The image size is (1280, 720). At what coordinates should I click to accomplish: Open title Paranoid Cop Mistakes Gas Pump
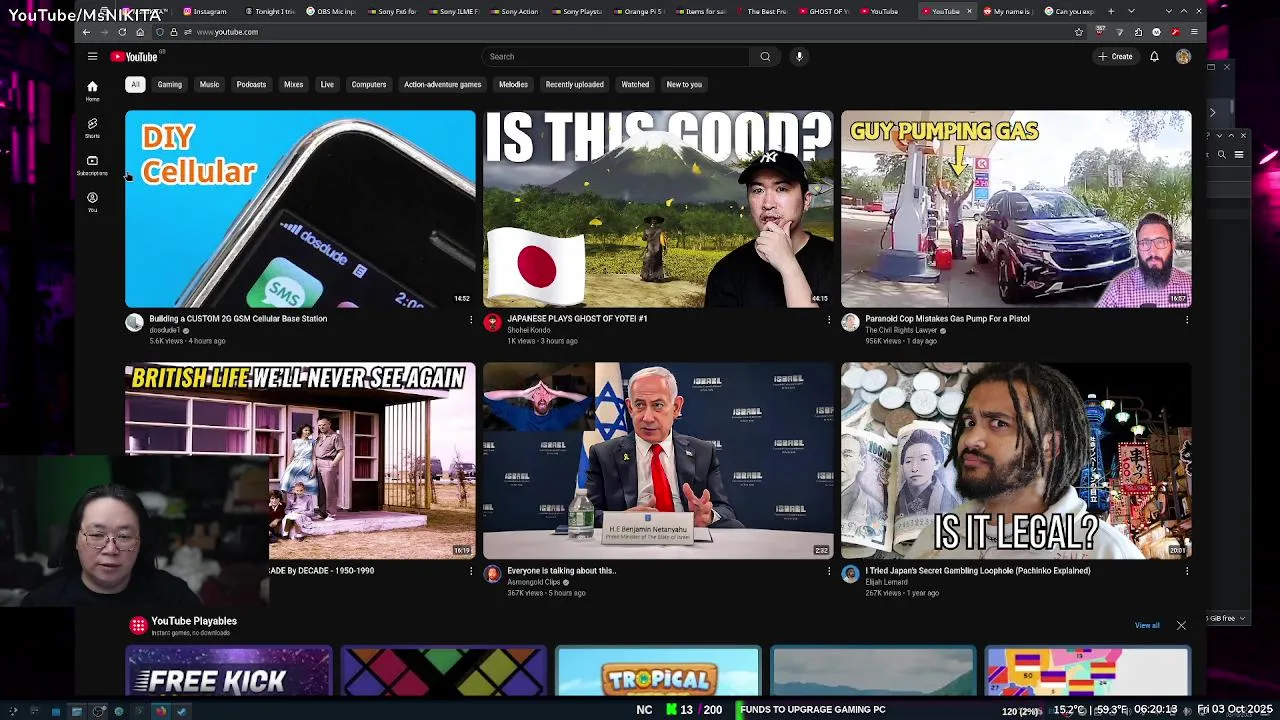pyautogui.click(x=947, y=319)
